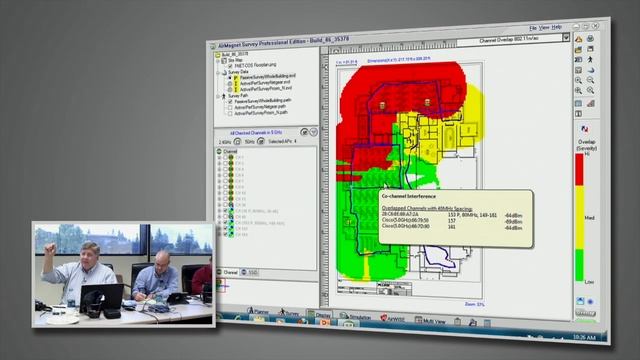Switch to the SSID tab
The width and height of the screenshot is (640, 360).
coord(249,272)
